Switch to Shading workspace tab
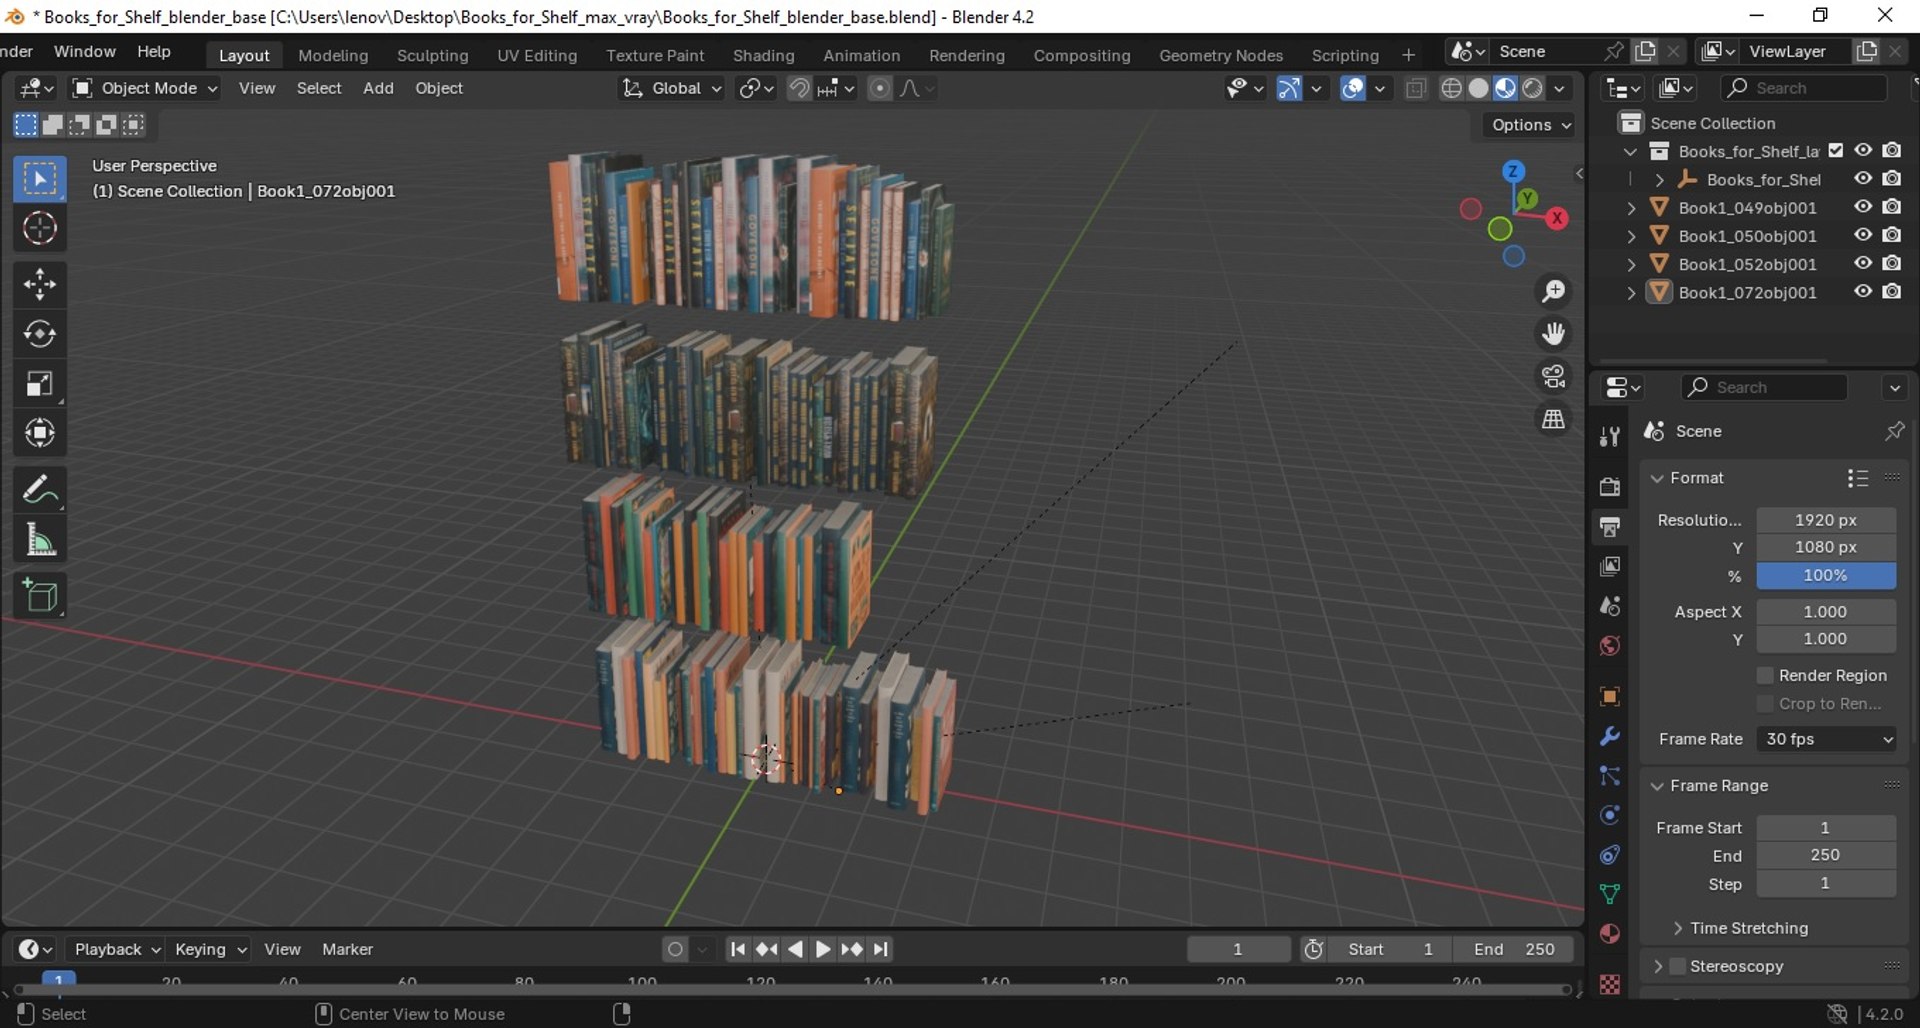The width and height of the screenshot is (1920, 1028). click(763, 55)
